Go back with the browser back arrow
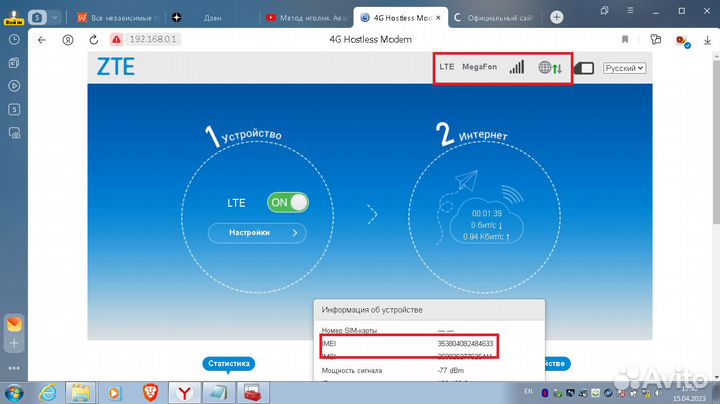The height and width of the screenshot is (404, 720). (42, 40)
